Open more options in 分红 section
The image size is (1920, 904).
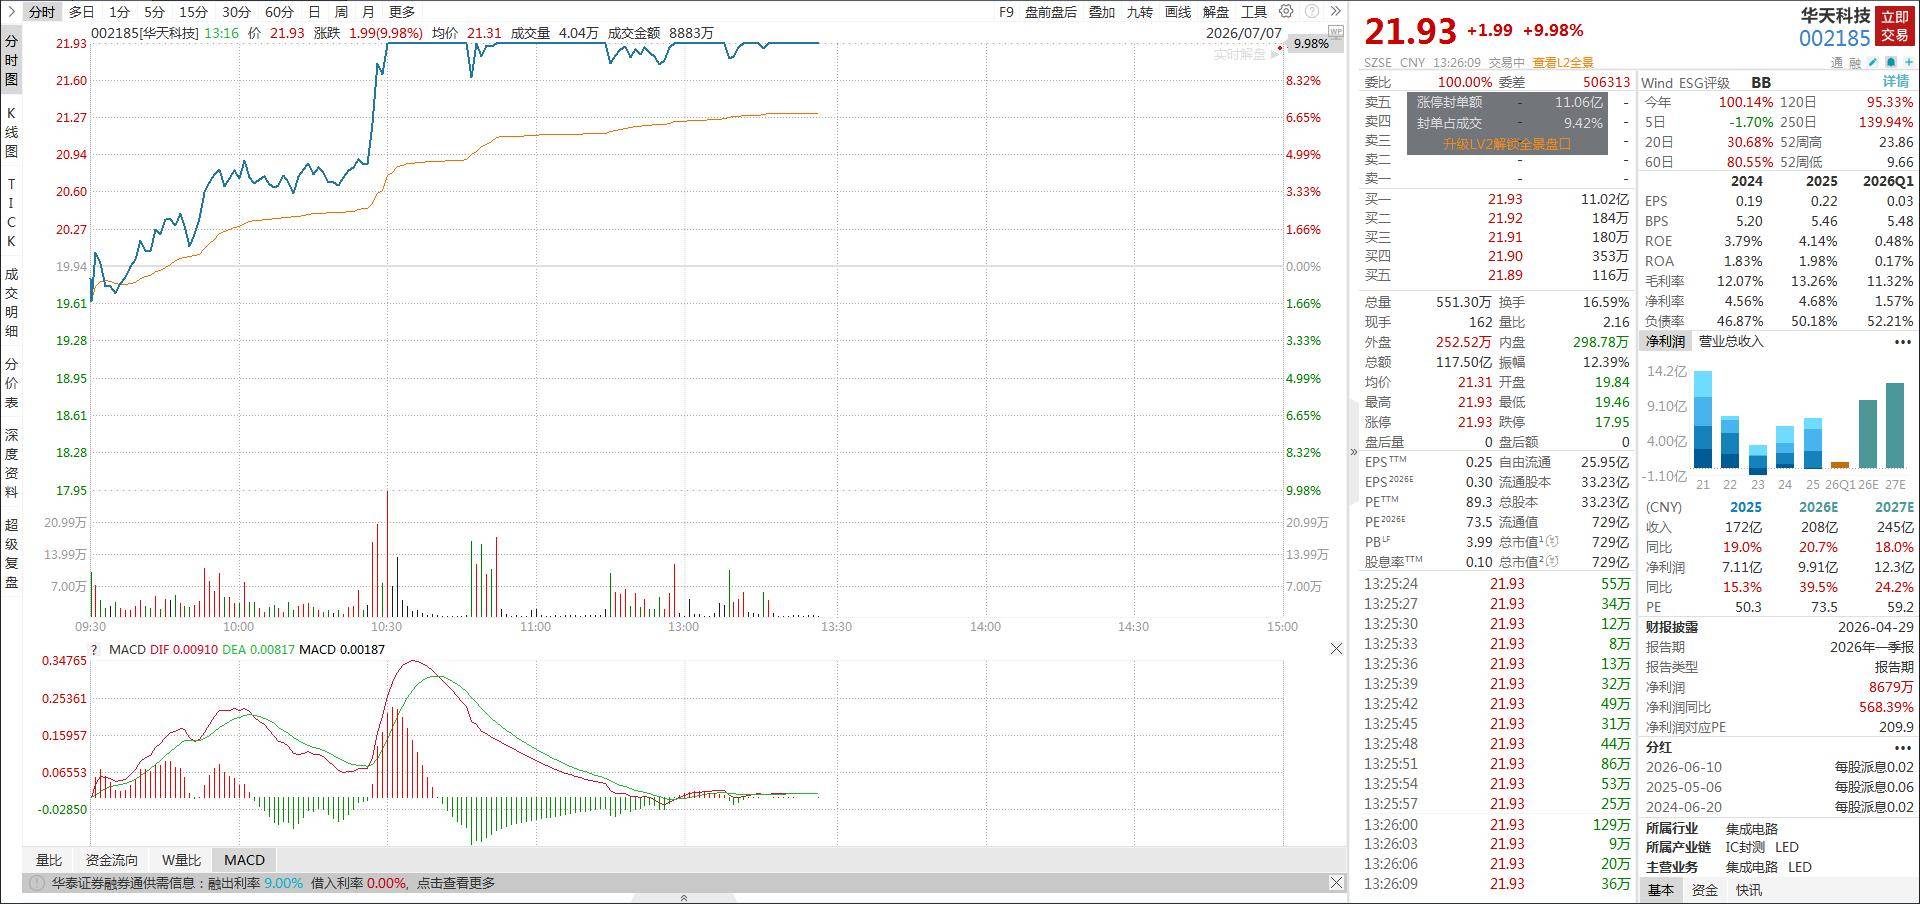[x=1902, y=747]
